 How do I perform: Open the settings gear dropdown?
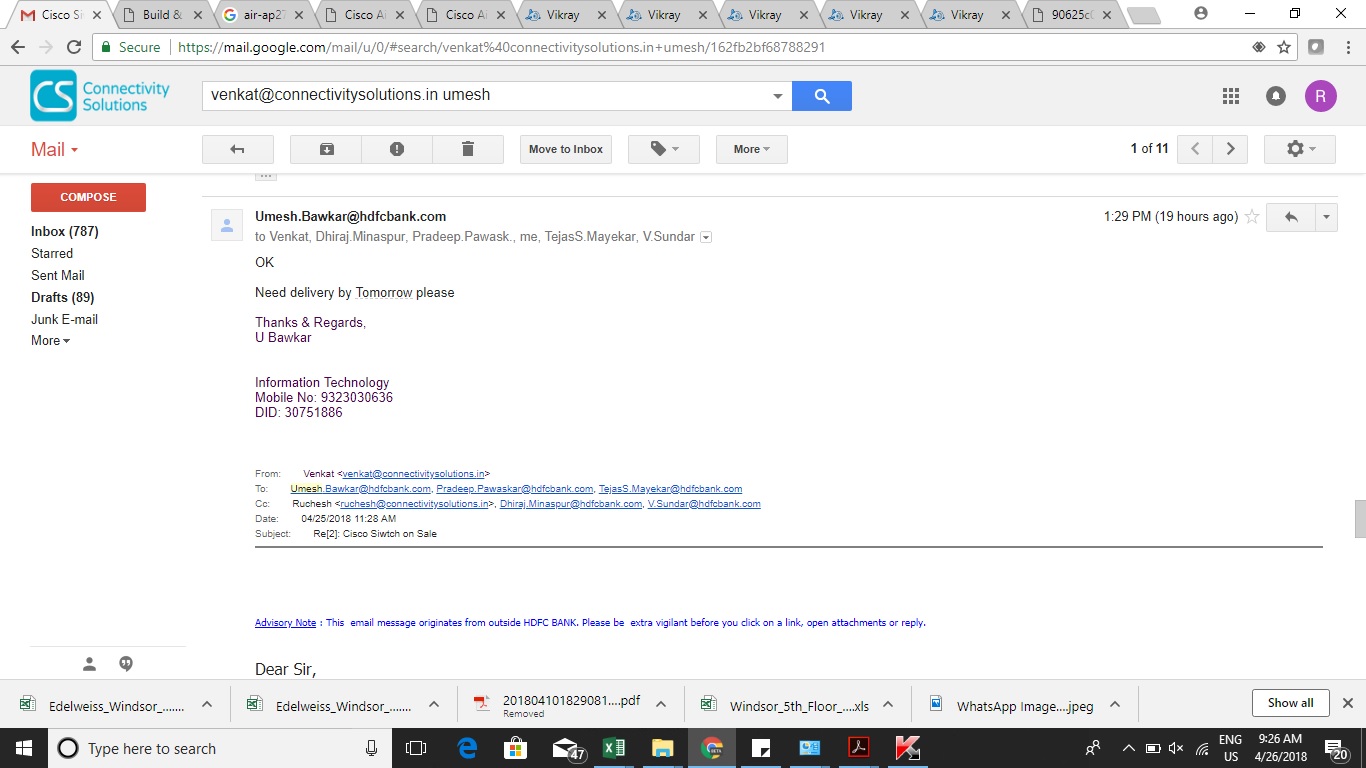(x=1300, y=149)
